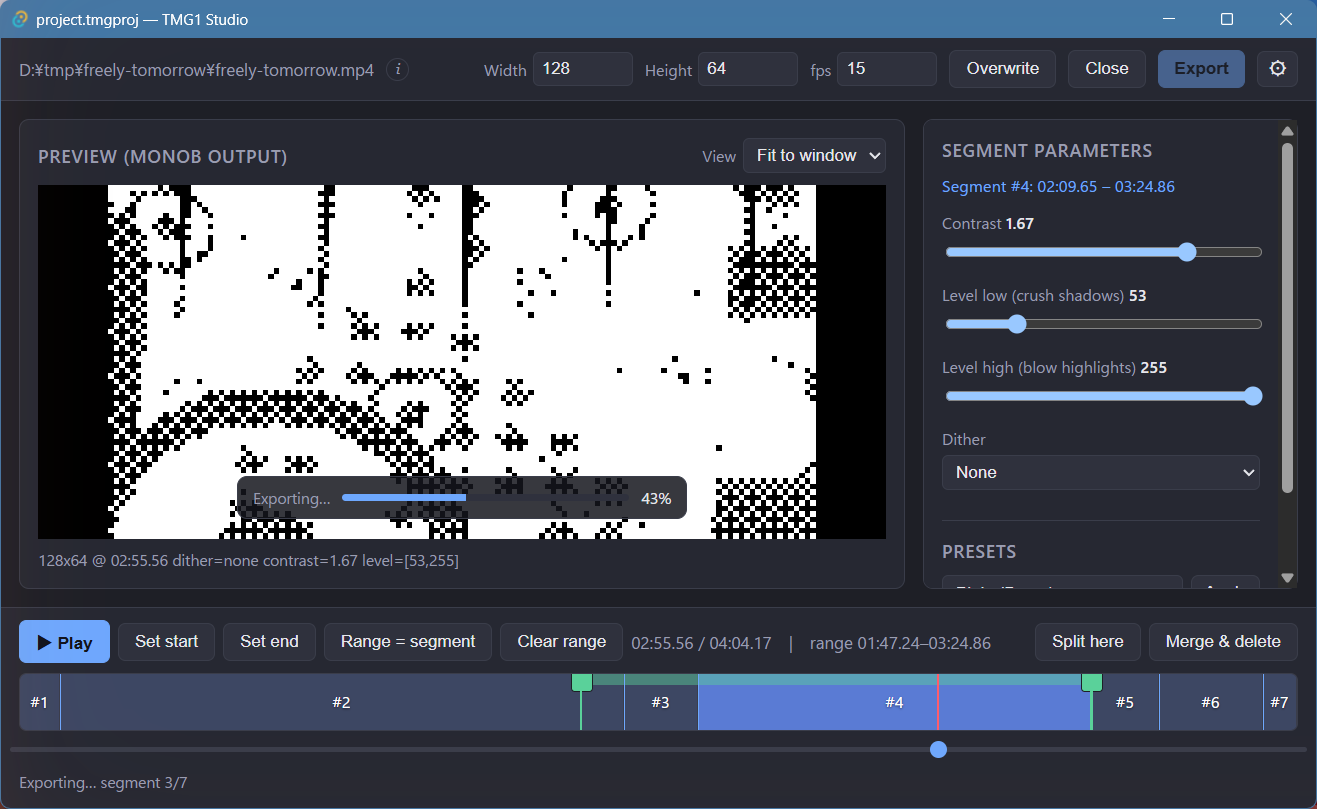The height and width of the screenshot is (809, 1317).
Task: Click Clear range
Action: tap(562, 642)
